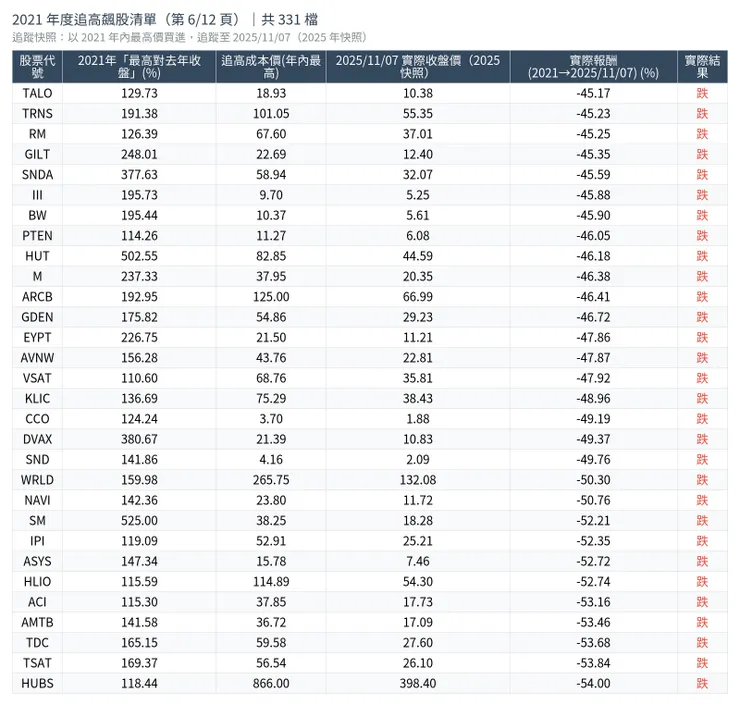Click the 2021年「最高對去年收盤」(%) column header
Viewport: 740px width, 706px height.
[x=139, y=67]
